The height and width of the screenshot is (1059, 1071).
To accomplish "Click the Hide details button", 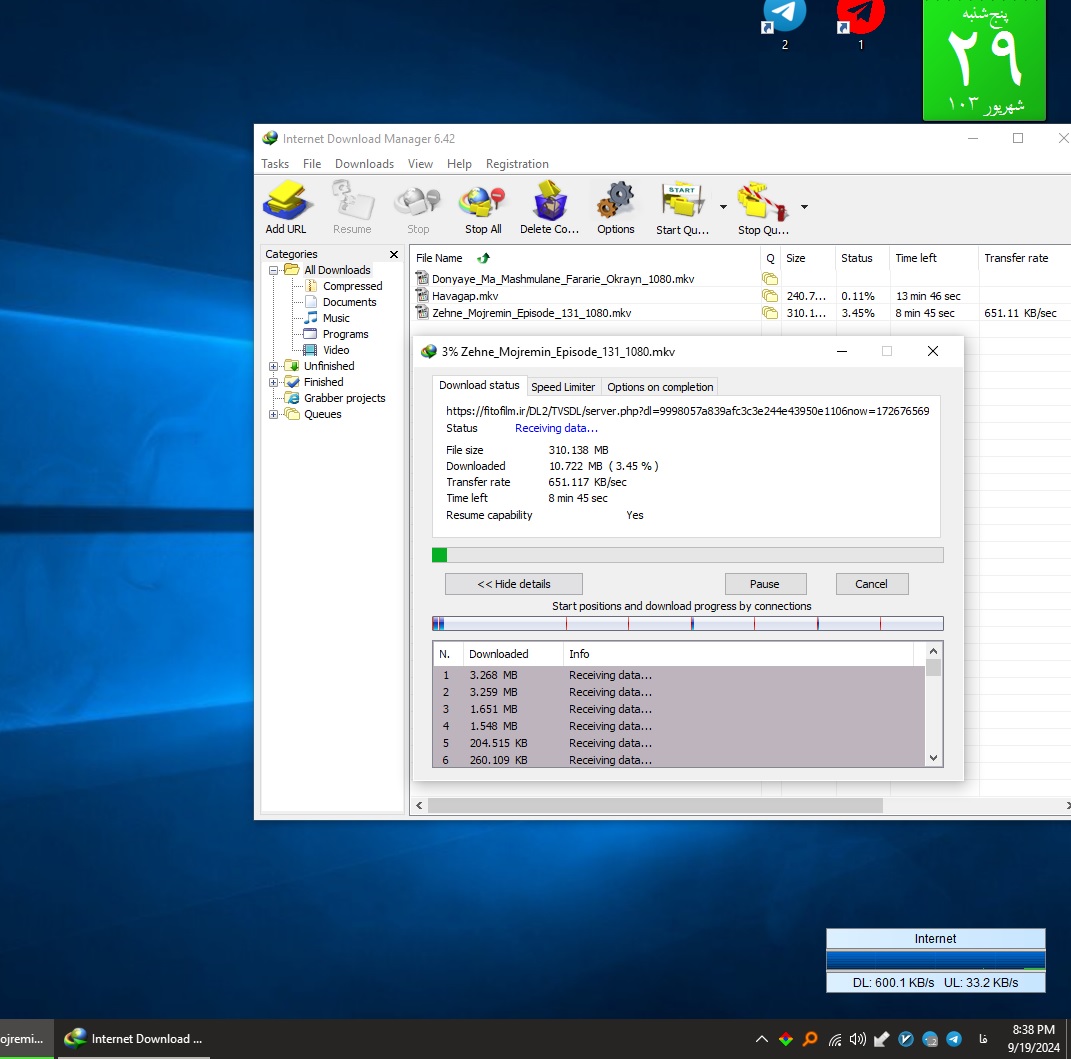I will pos(513,584).
